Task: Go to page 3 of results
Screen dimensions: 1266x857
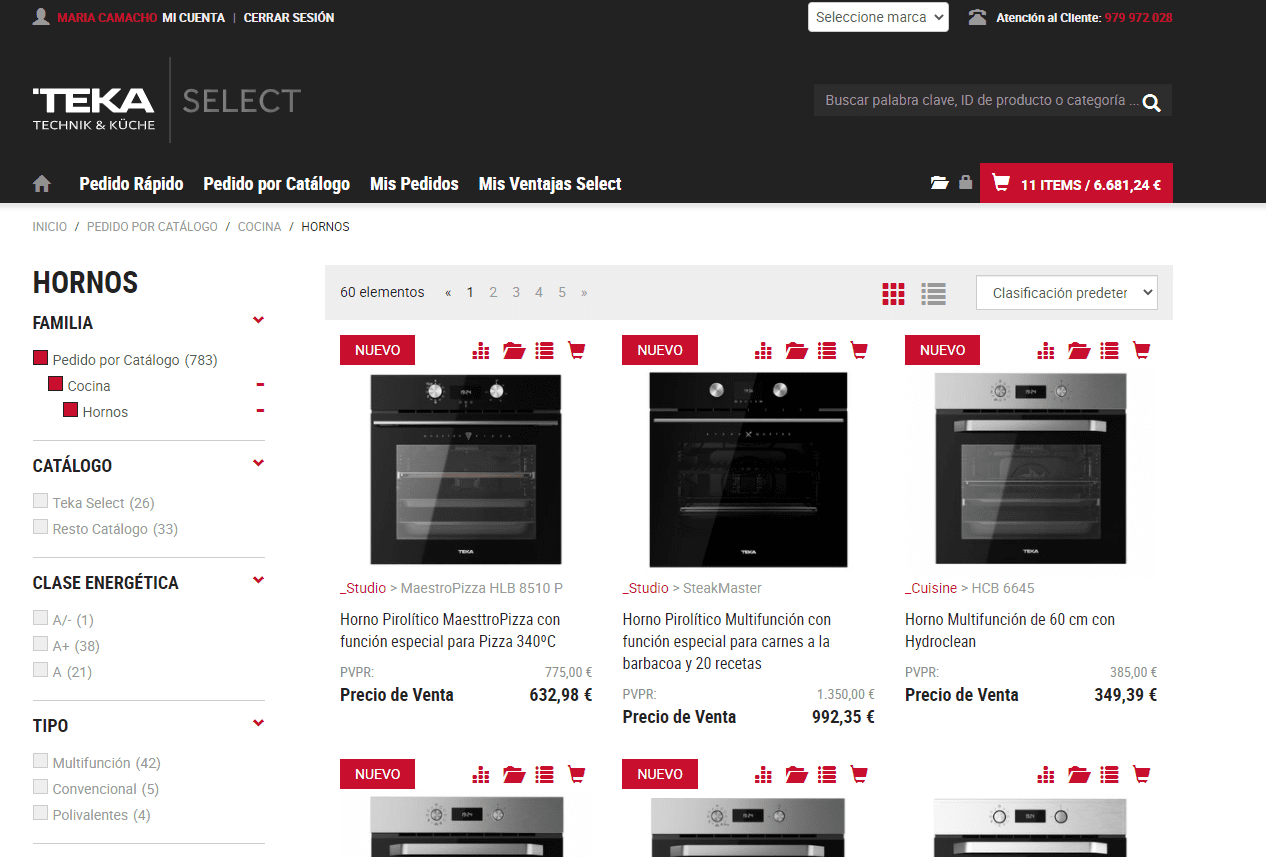Action: pyautogui.click(x=516, y=293)
